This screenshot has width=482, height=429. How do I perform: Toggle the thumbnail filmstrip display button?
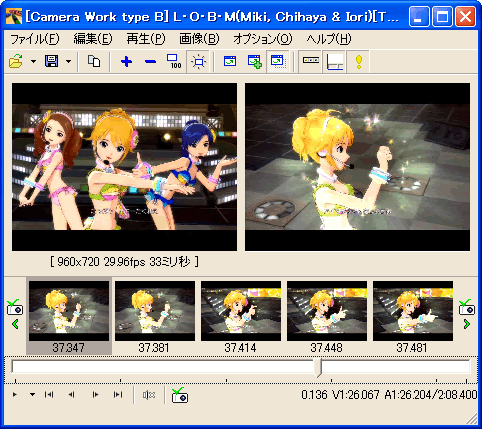pos(311,61)
